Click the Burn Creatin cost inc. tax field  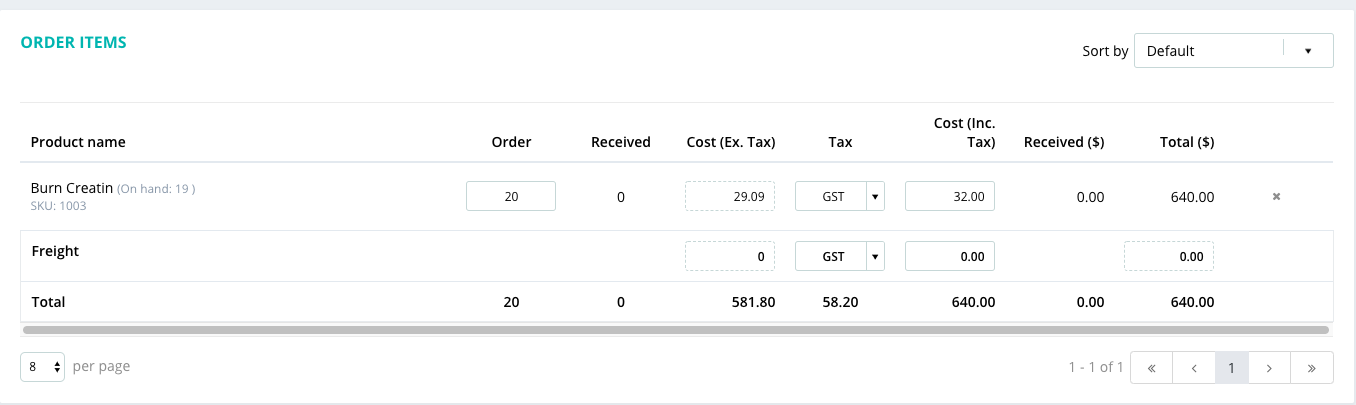950,197
